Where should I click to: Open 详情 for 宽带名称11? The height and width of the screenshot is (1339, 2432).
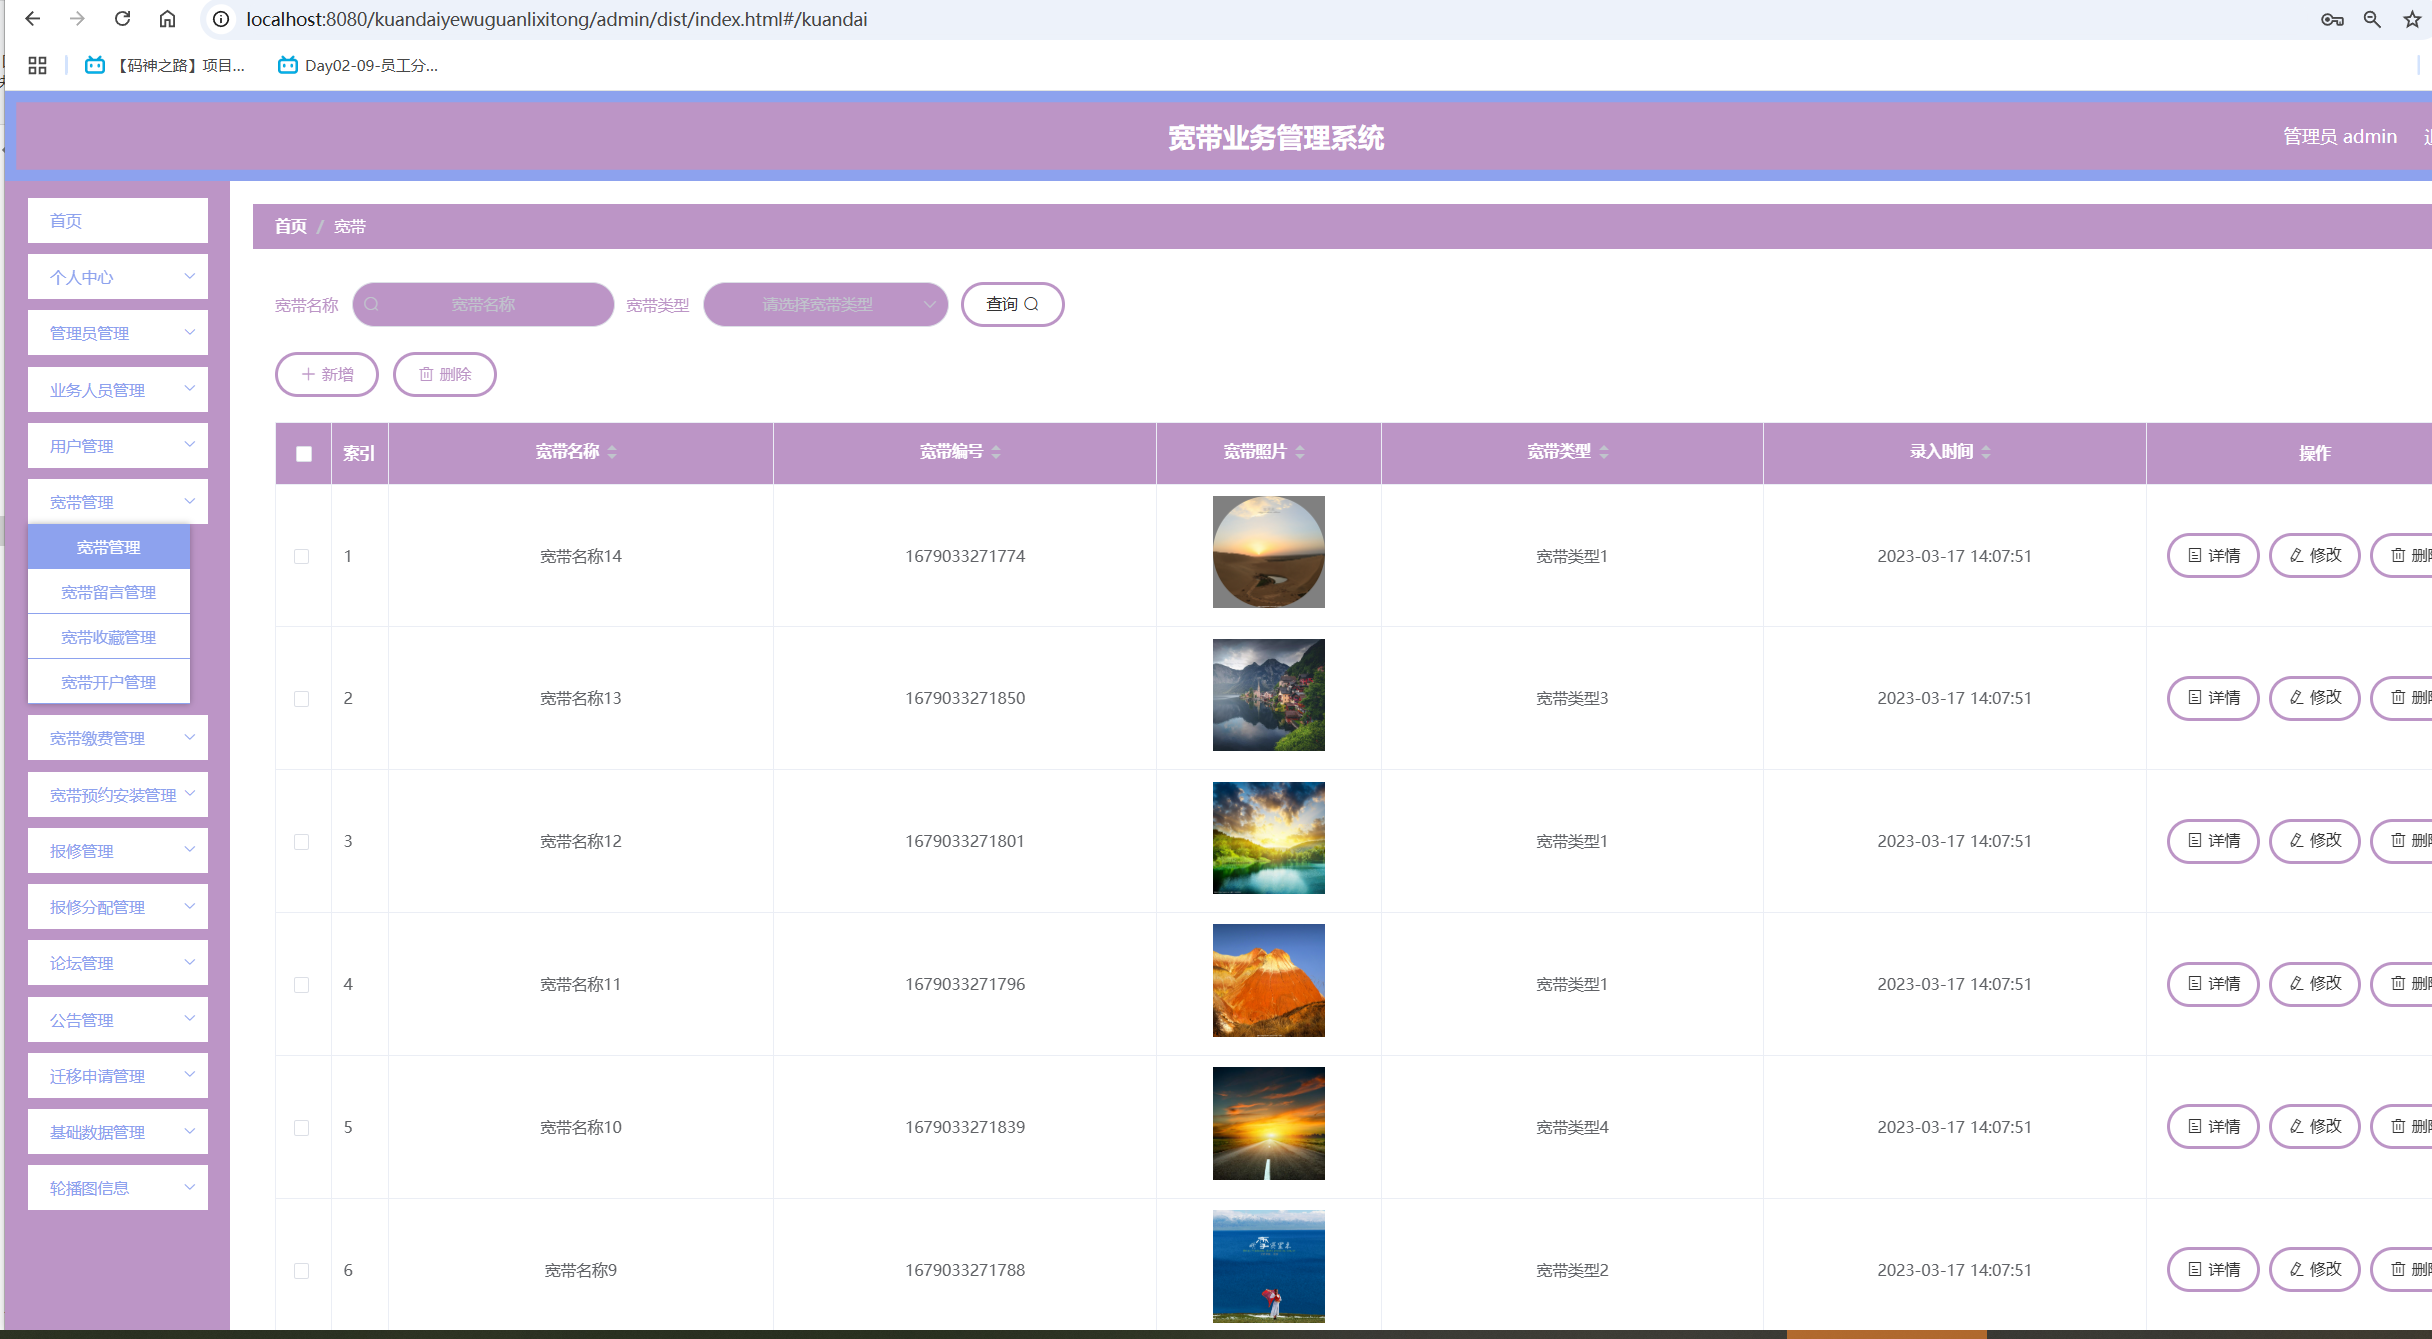coord(2213,983)
